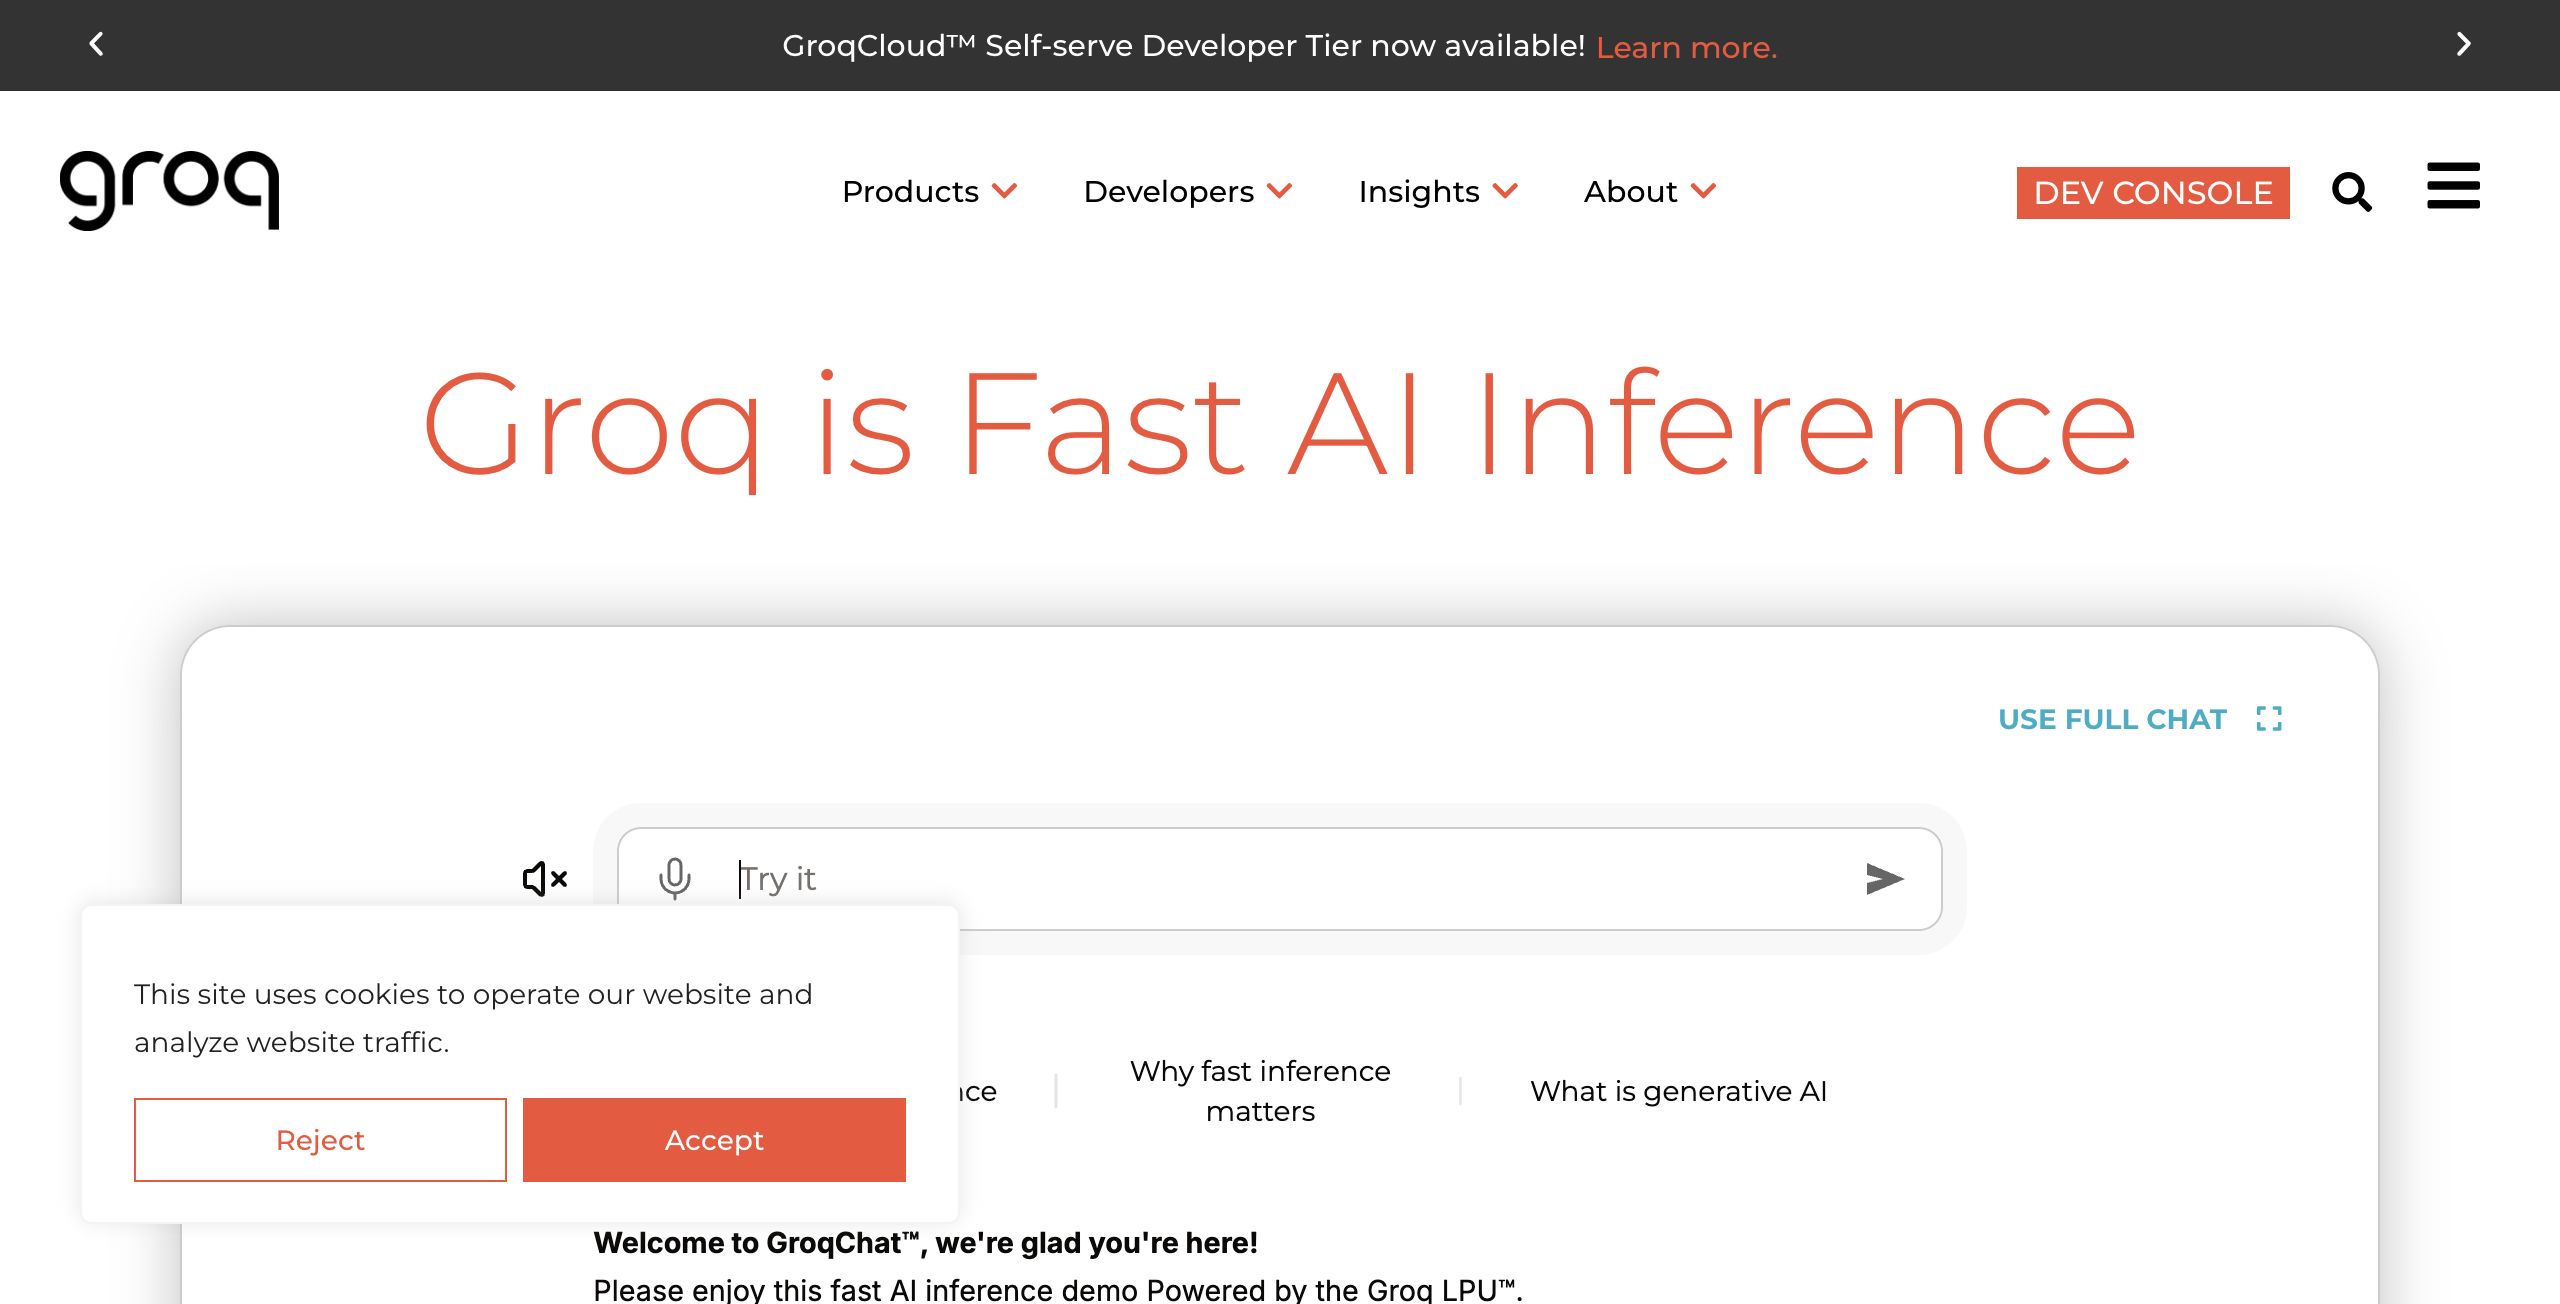Open USE FULL CHAT link
Viewport: 2560px width, 1304px height.
coord(2112,719)
